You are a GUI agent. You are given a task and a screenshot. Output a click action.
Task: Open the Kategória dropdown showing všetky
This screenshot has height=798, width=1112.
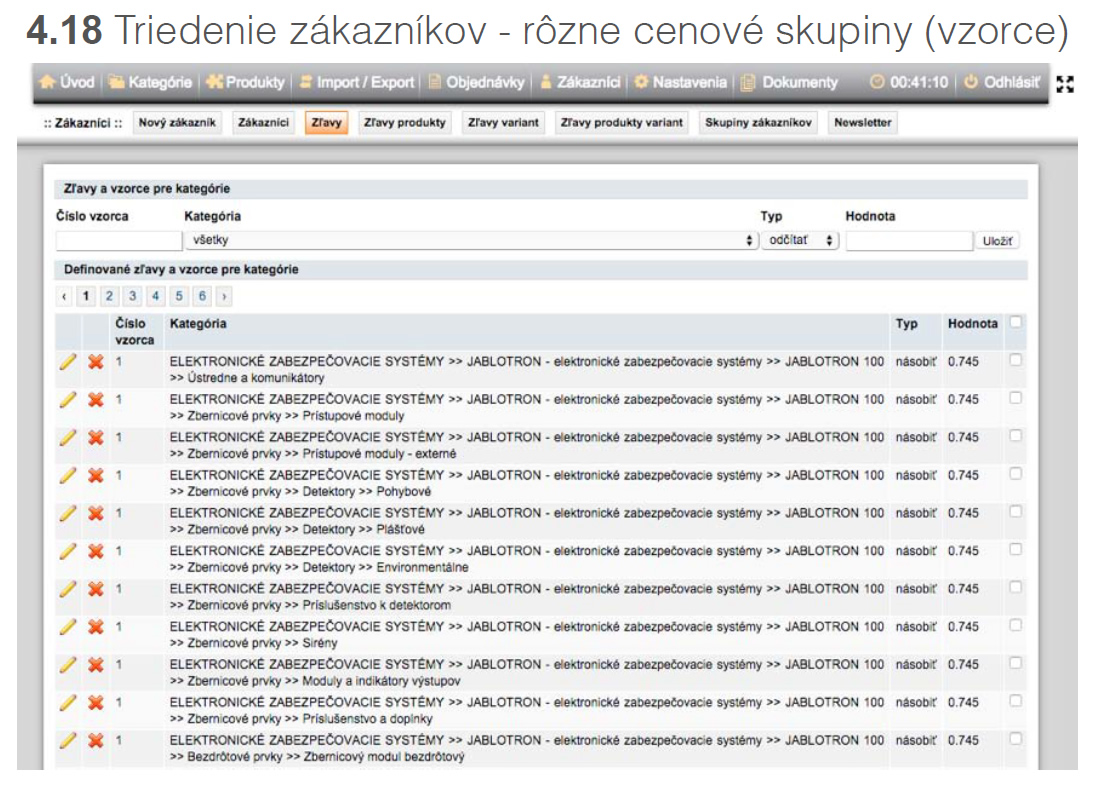pyautogui.click(x=470, y=241)
